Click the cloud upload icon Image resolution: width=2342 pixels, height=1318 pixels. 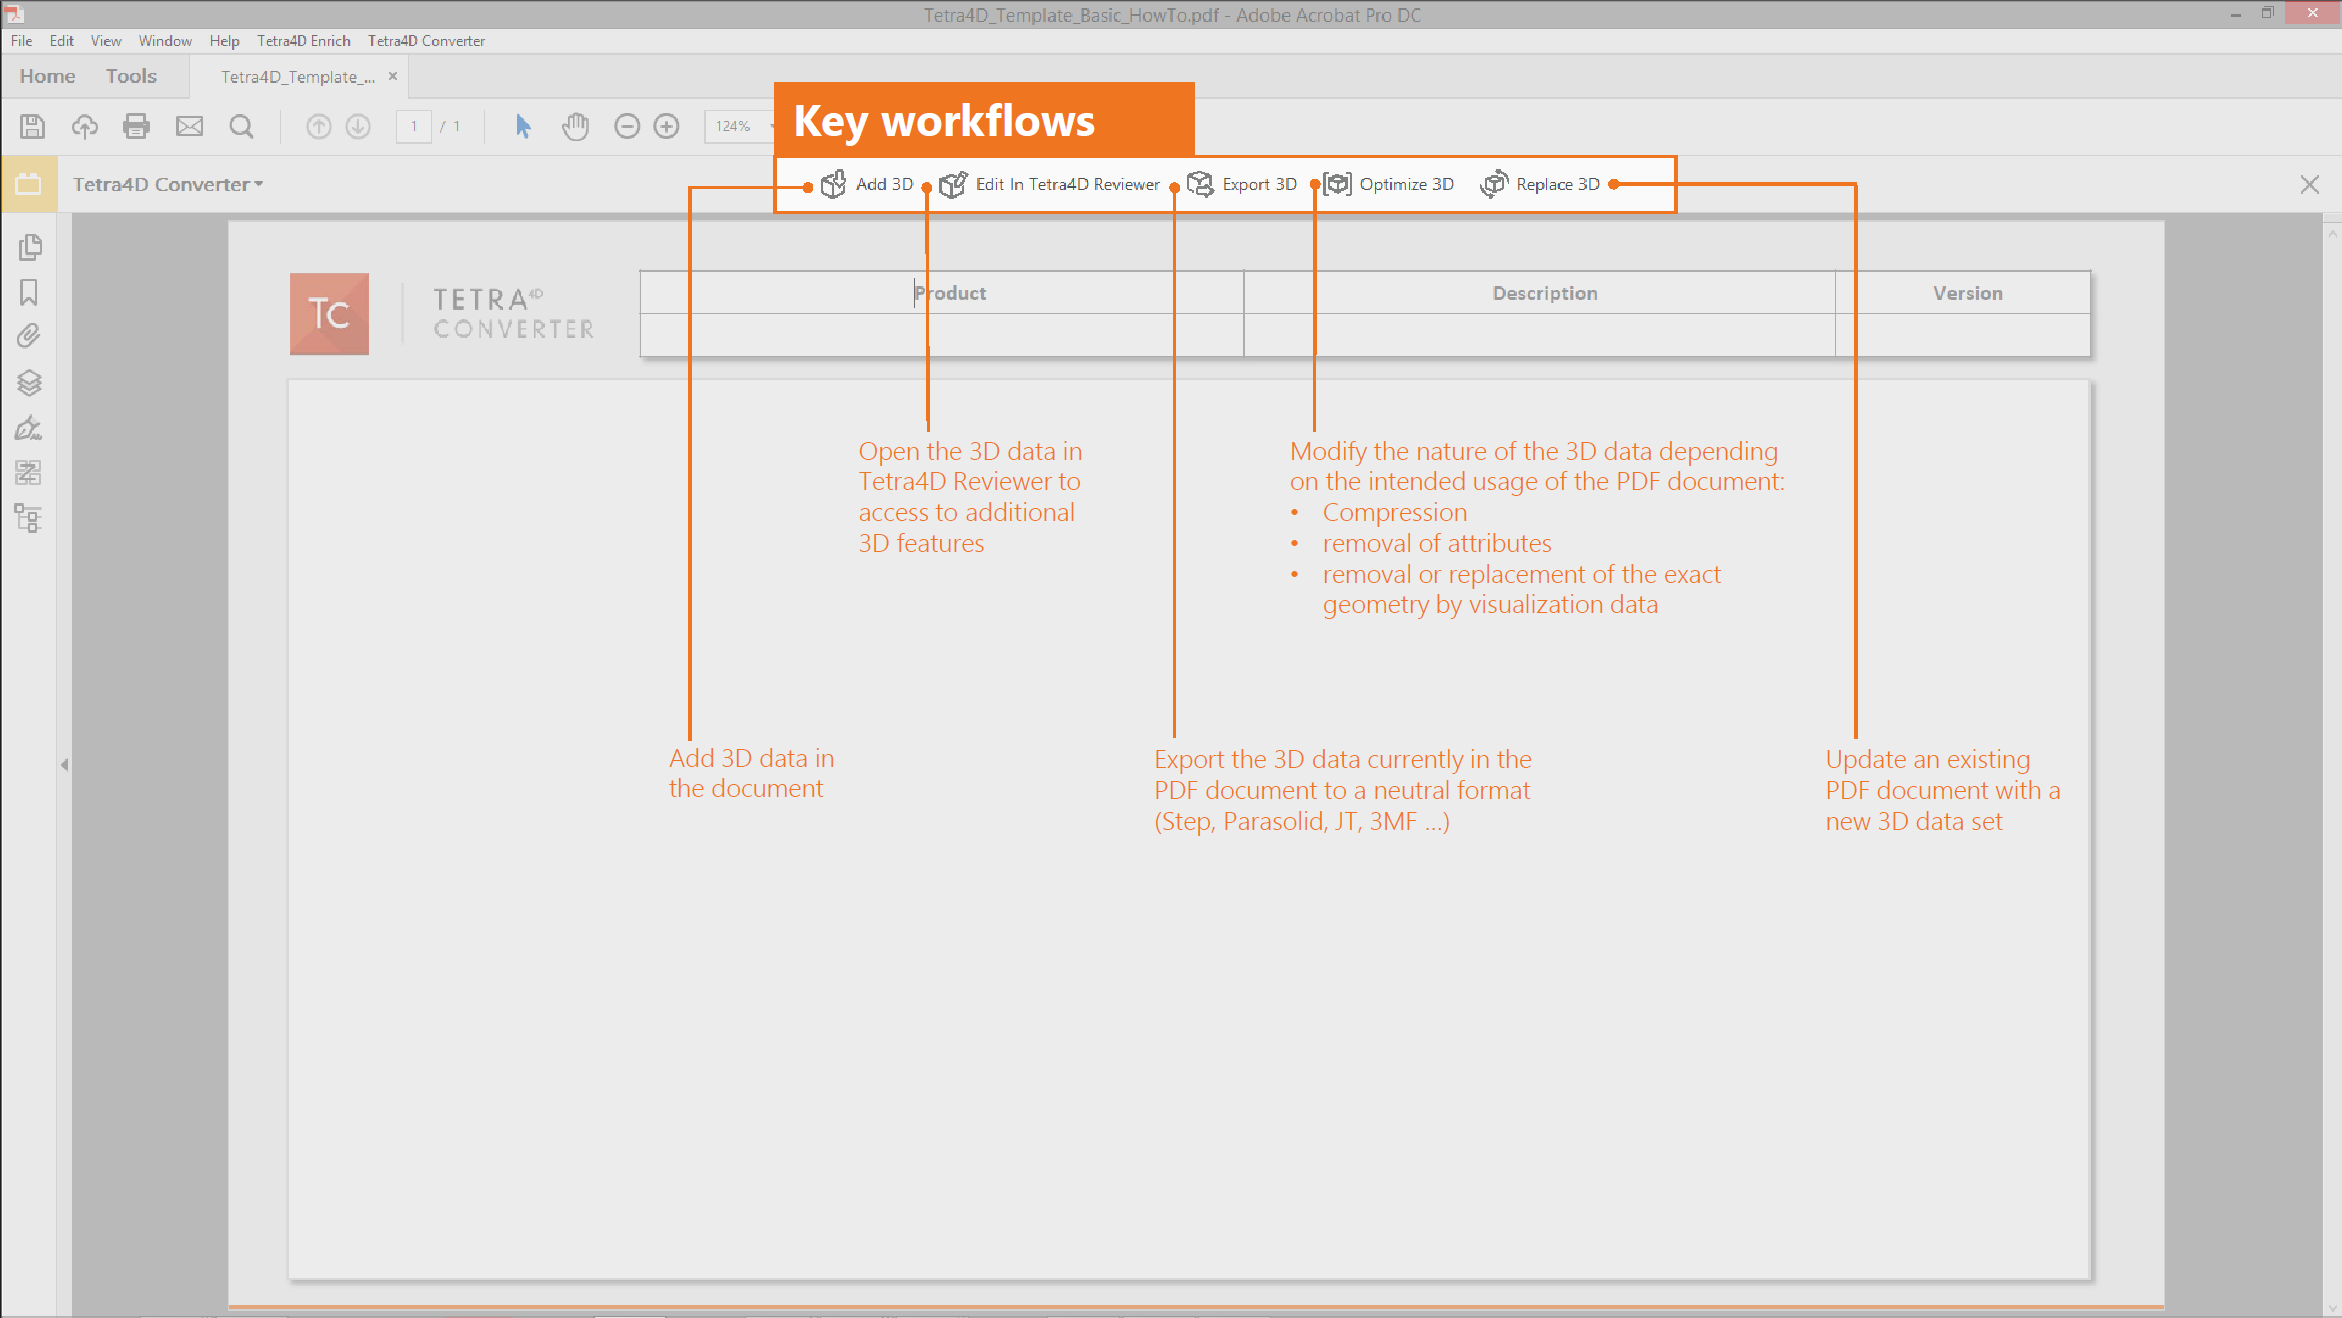pos(85,126)
